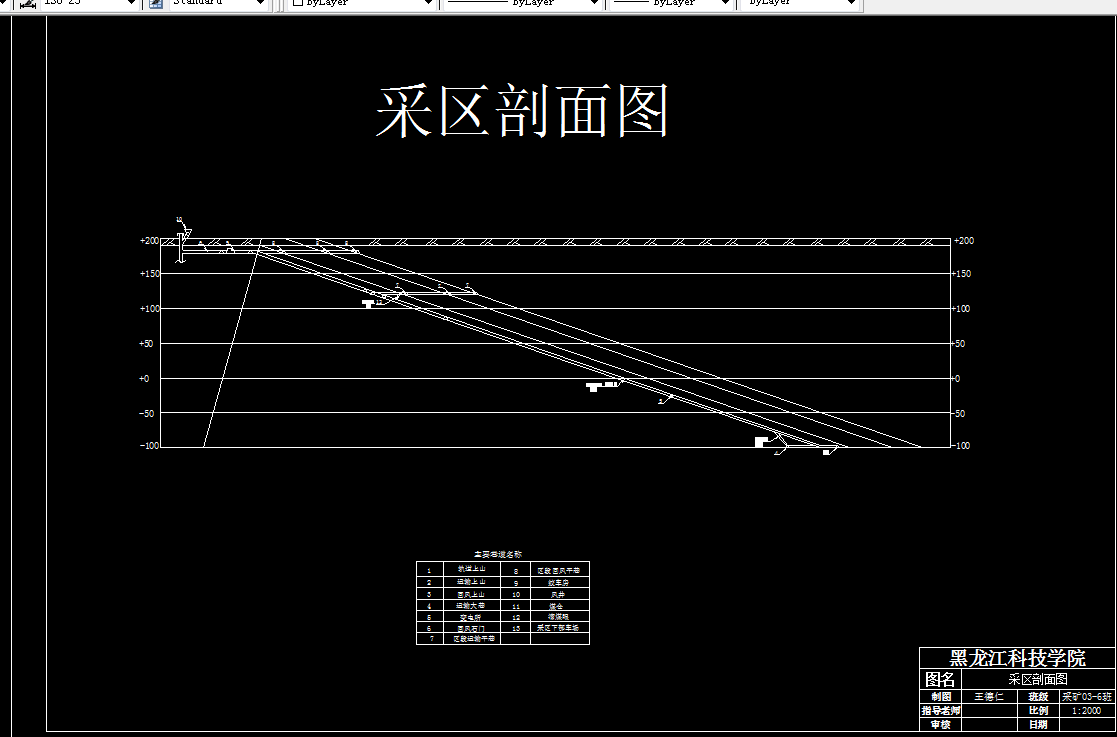Select the +150 elevation label on left
Viewport: 1117px width, 737px height.
coord(149,273)
